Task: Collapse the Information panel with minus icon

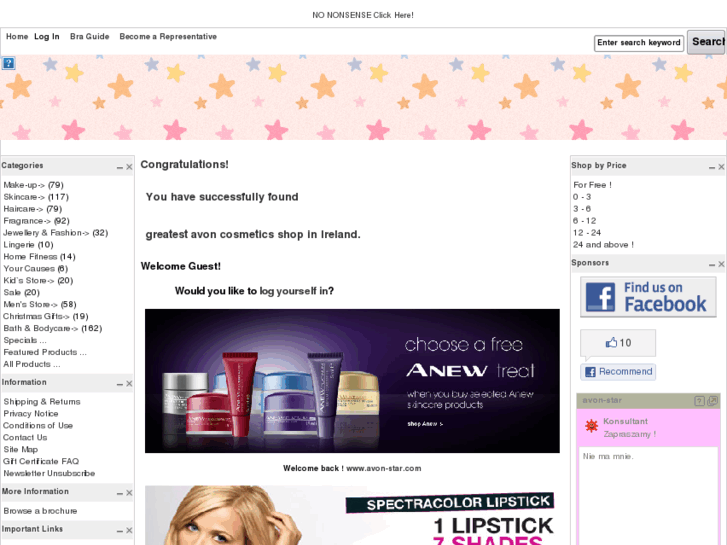Action: pyautogui.click(x=120, y=384)
